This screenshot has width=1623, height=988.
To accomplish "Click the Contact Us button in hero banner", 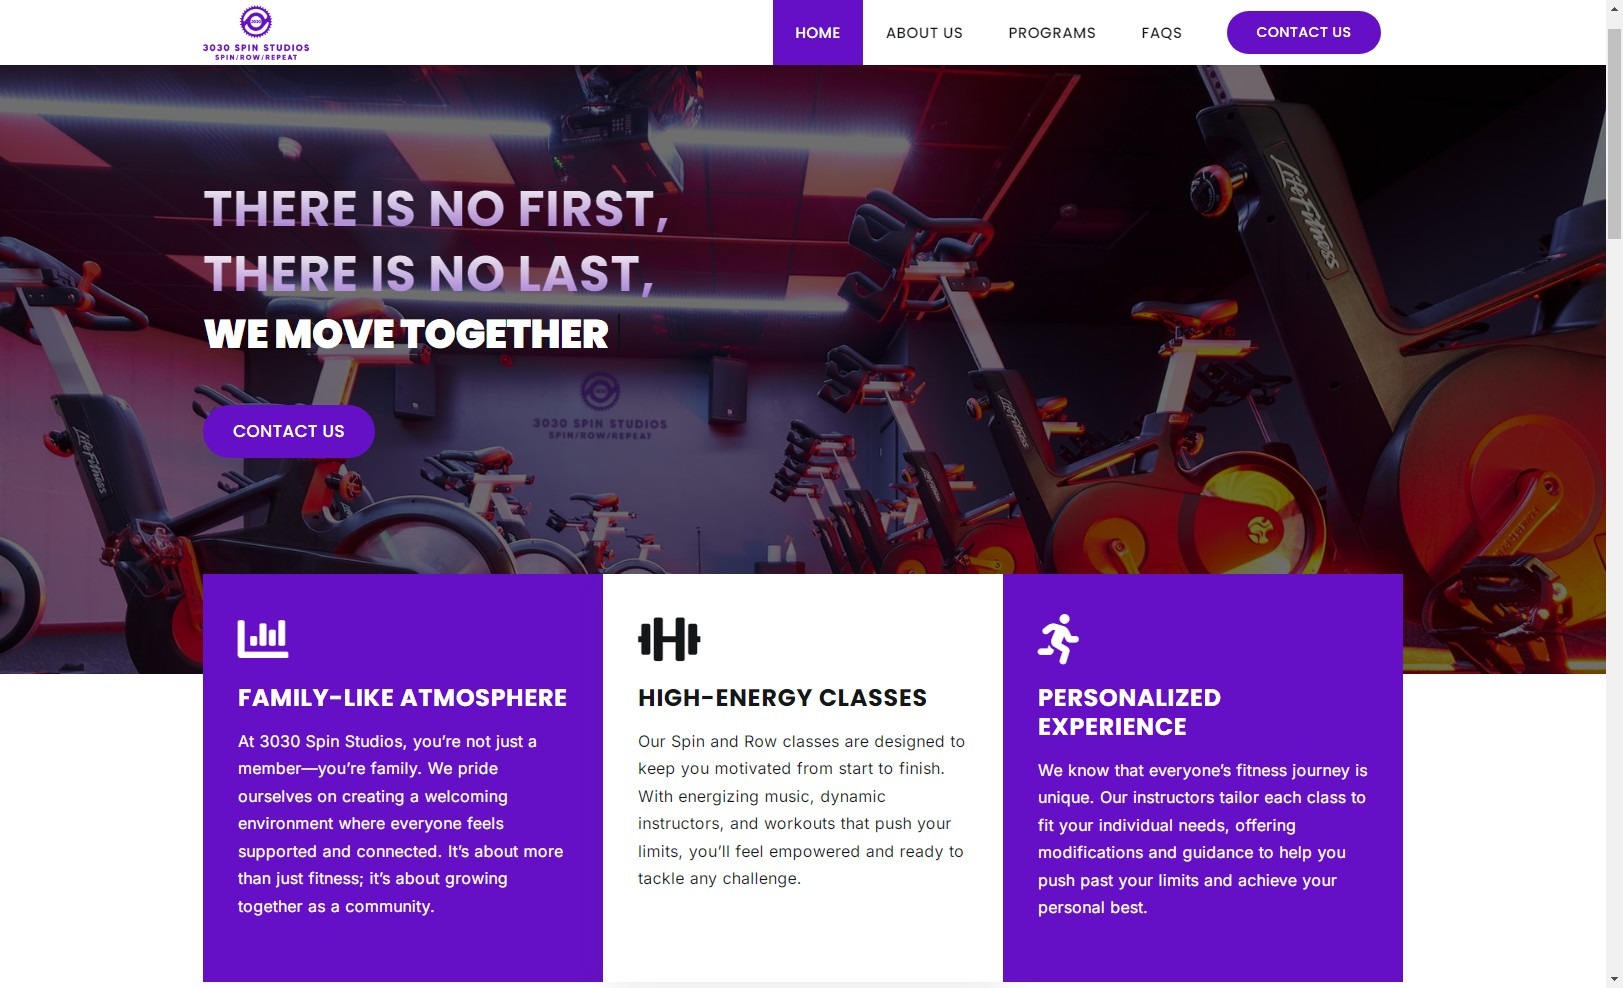I will click(x=289, y=431).
